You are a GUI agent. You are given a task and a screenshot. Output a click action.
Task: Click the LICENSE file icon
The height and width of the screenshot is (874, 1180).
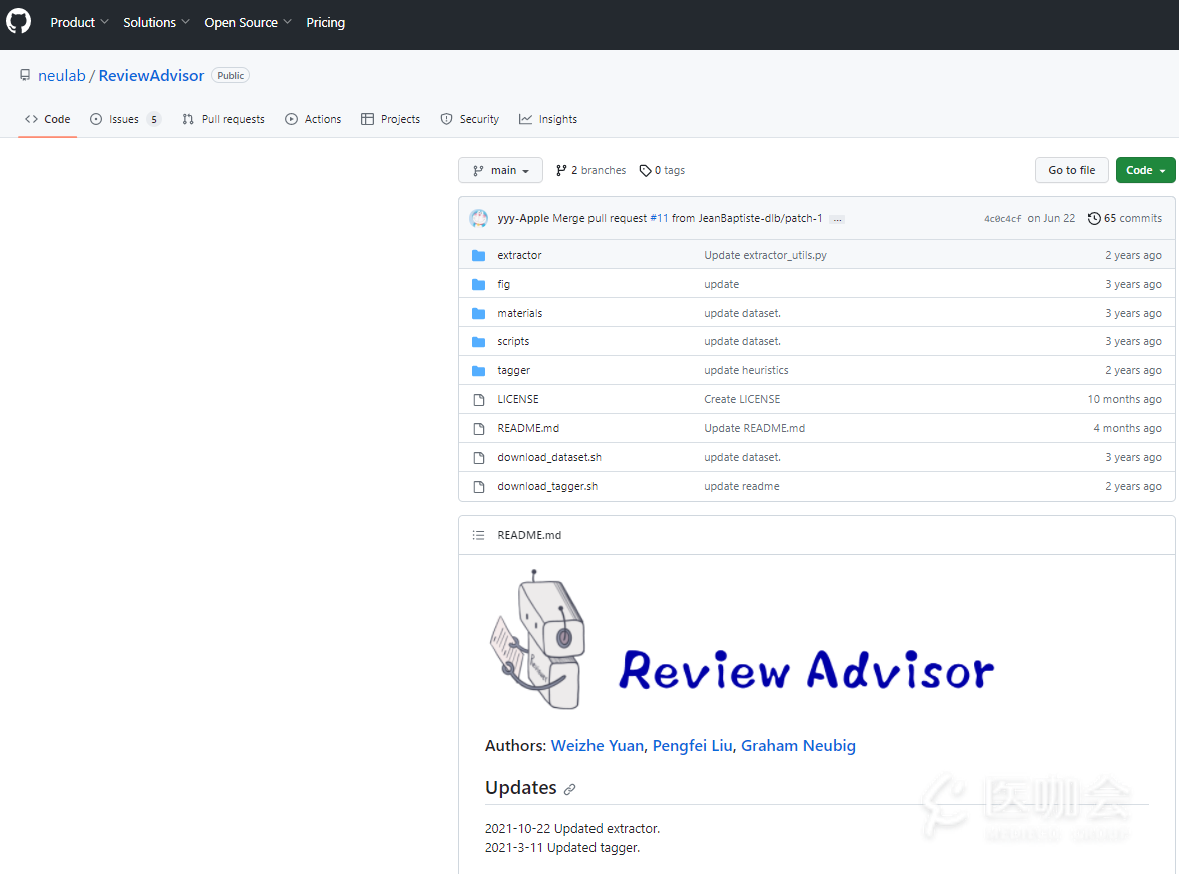[478, 399]
